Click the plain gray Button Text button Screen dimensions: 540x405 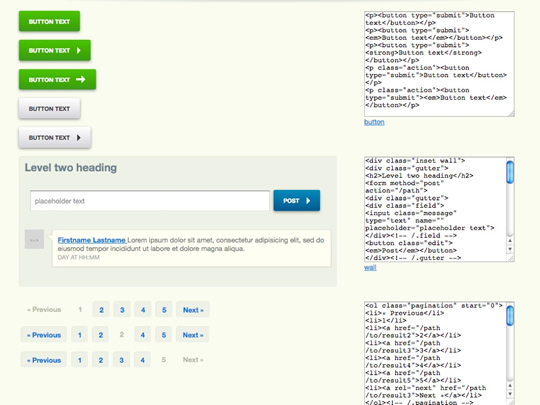pyautogui.click(x=49, y=108)
